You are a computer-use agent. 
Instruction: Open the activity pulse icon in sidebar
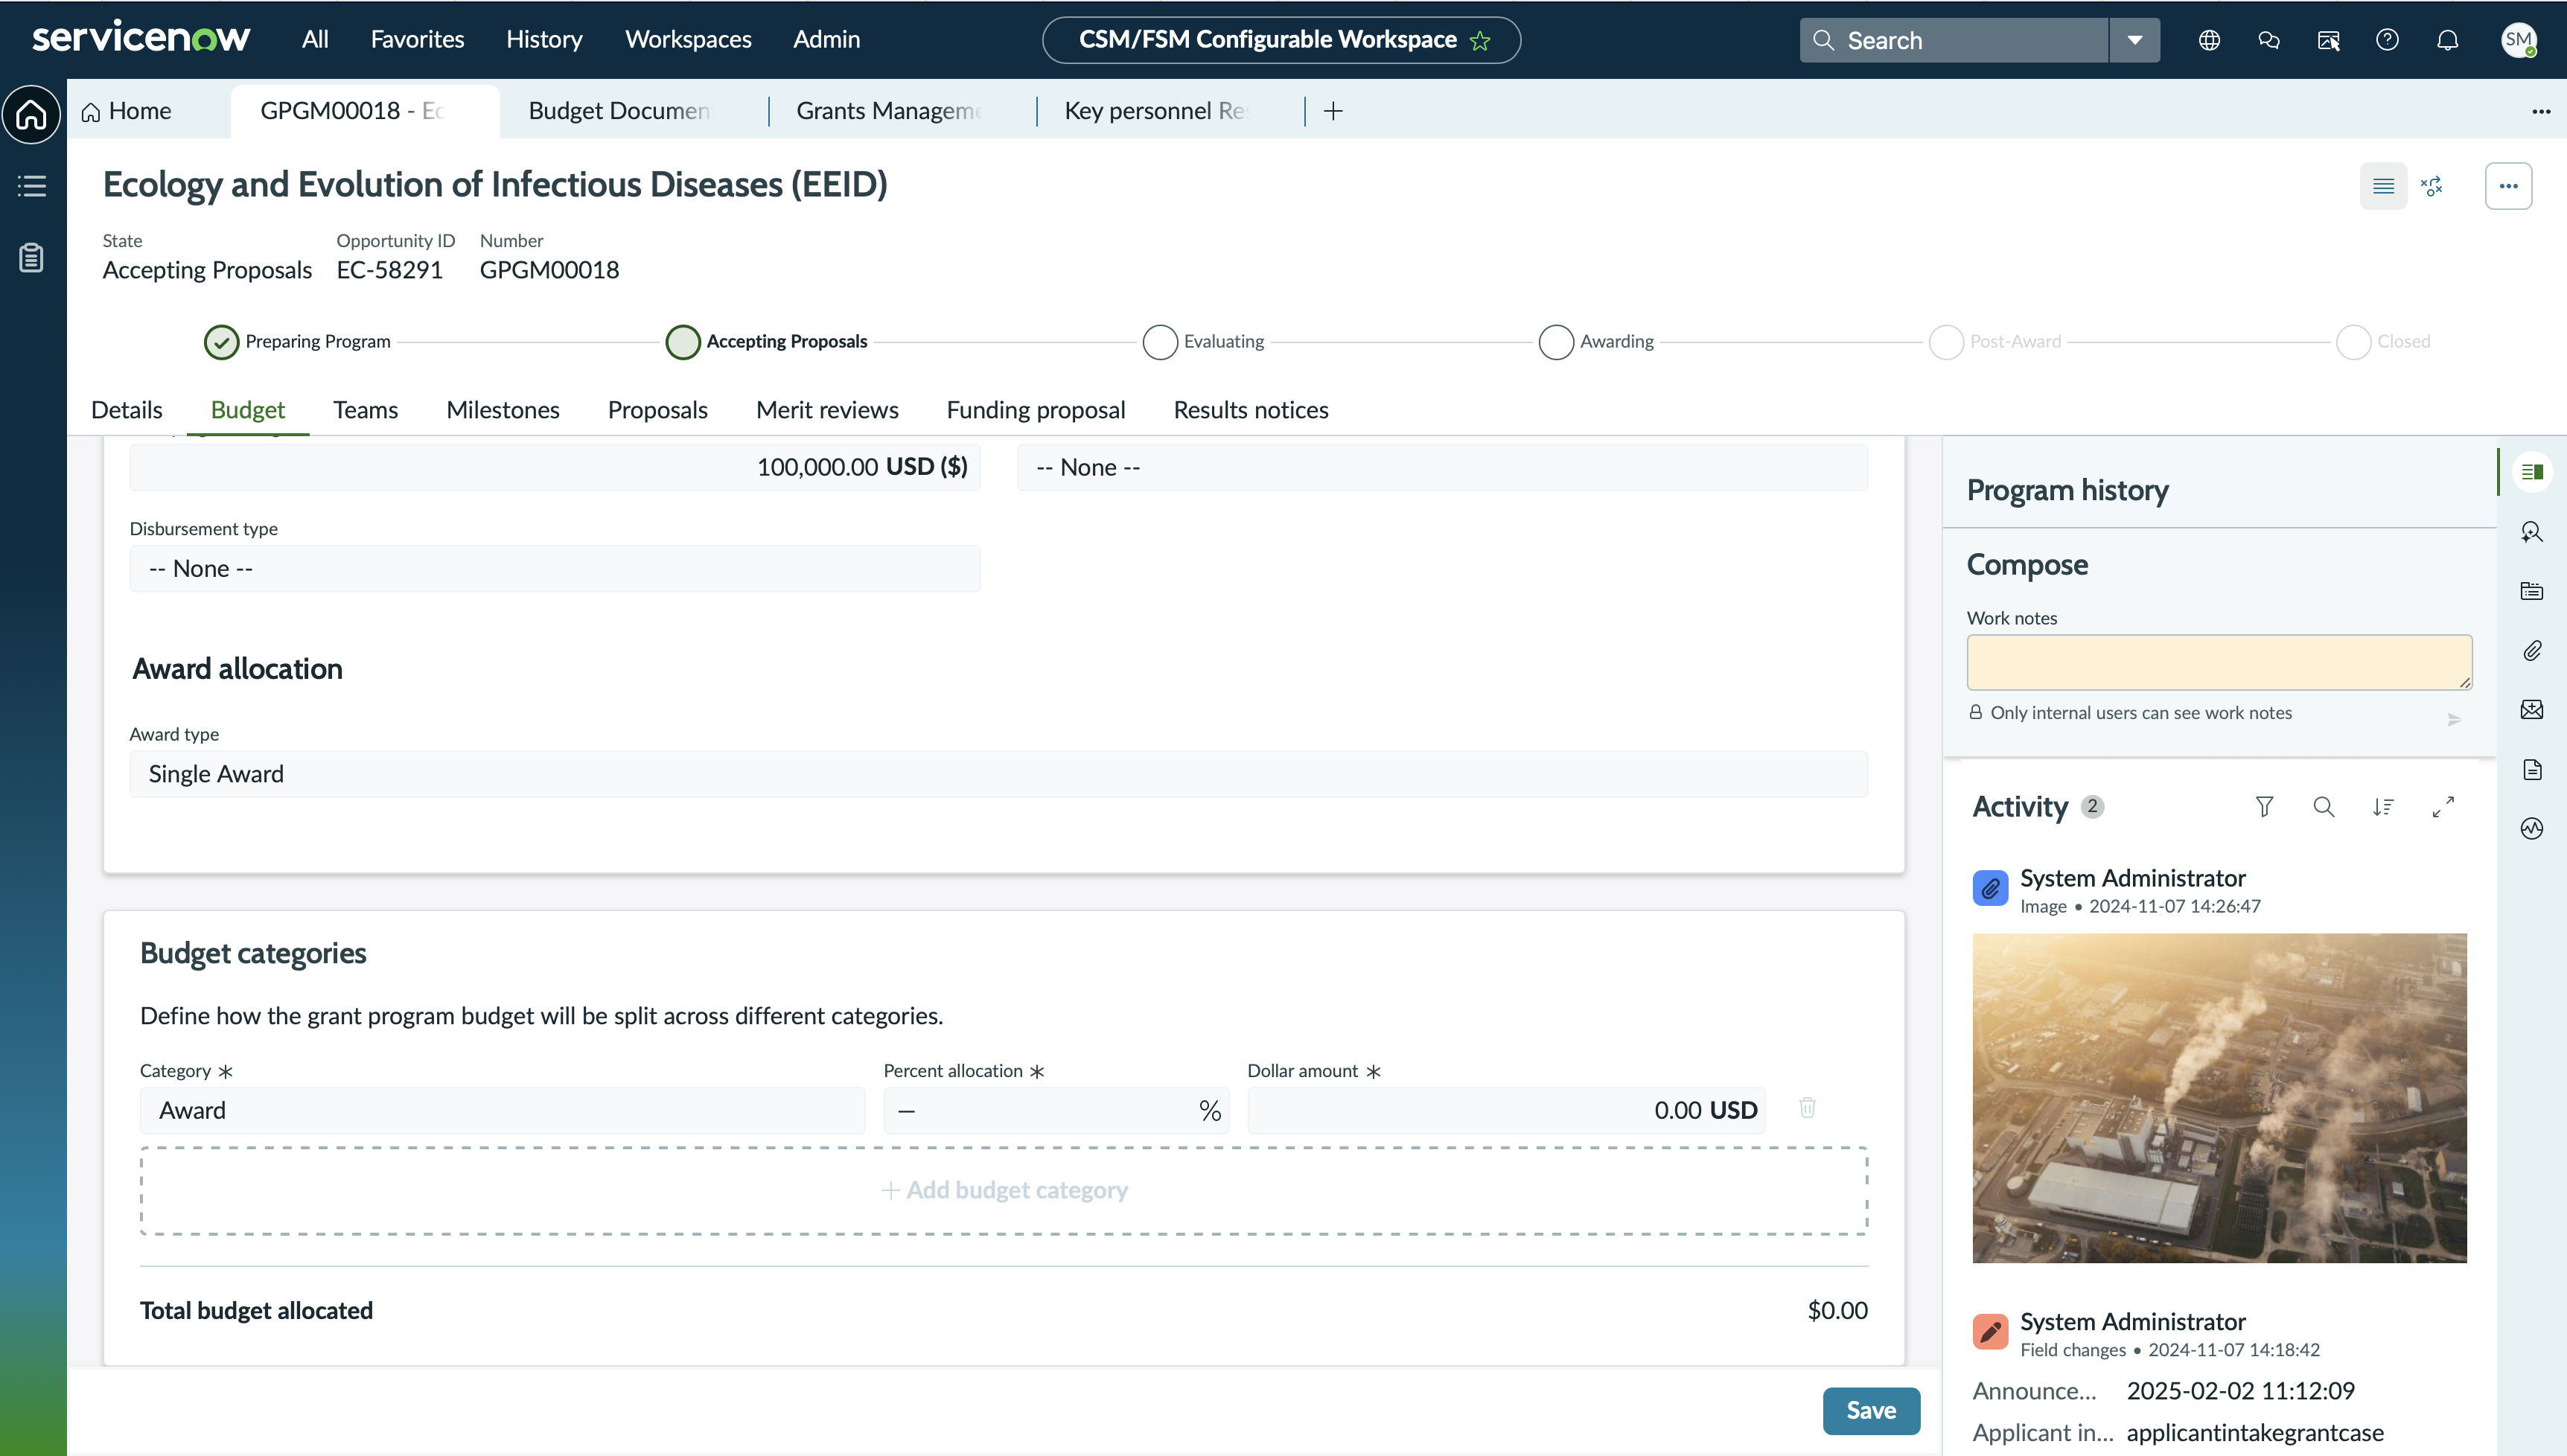tap(2531, 828)
